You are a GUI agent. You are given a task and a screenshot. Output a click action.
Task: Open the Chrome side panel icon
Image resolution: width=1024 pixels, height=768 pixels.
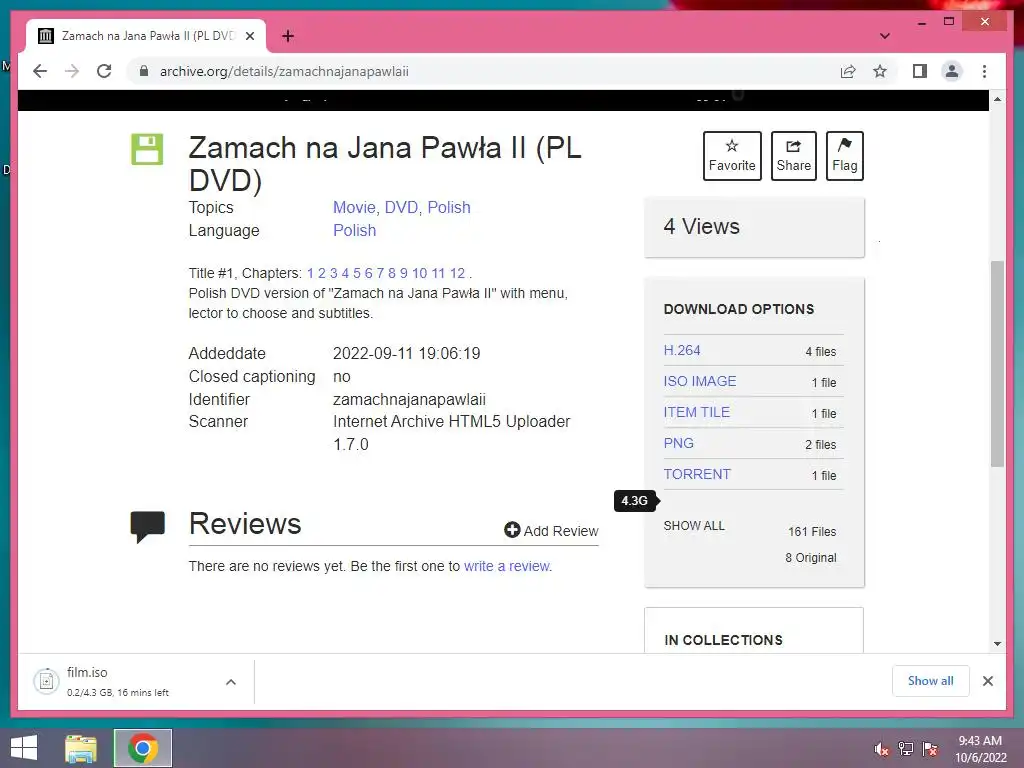[920, 71]
